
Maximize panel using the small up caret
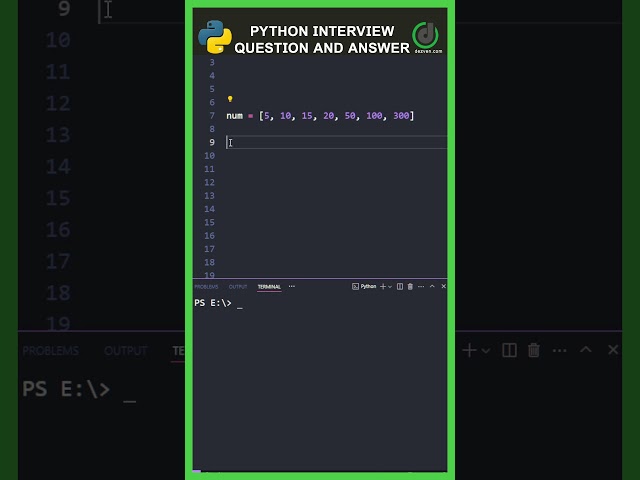click(432, 287)
